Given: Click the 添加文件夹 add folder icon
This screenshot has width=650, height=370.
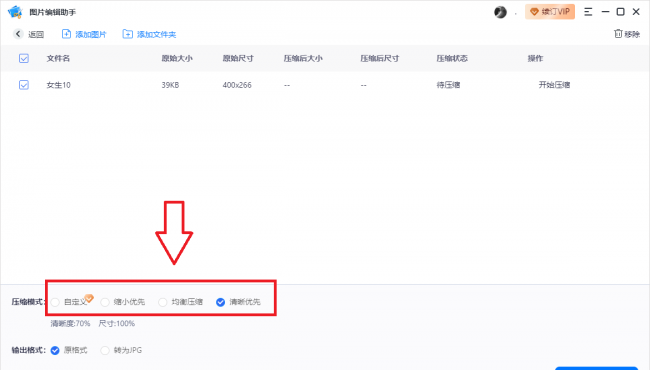Looking at the screenshot, I should point(128,34).
